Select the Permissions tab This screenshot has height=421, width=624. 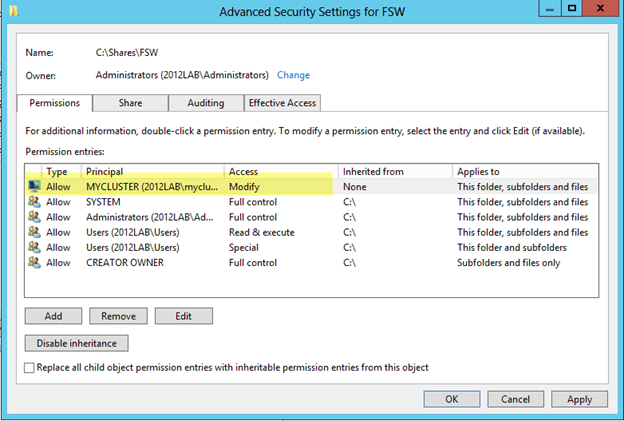click(55, 103)
